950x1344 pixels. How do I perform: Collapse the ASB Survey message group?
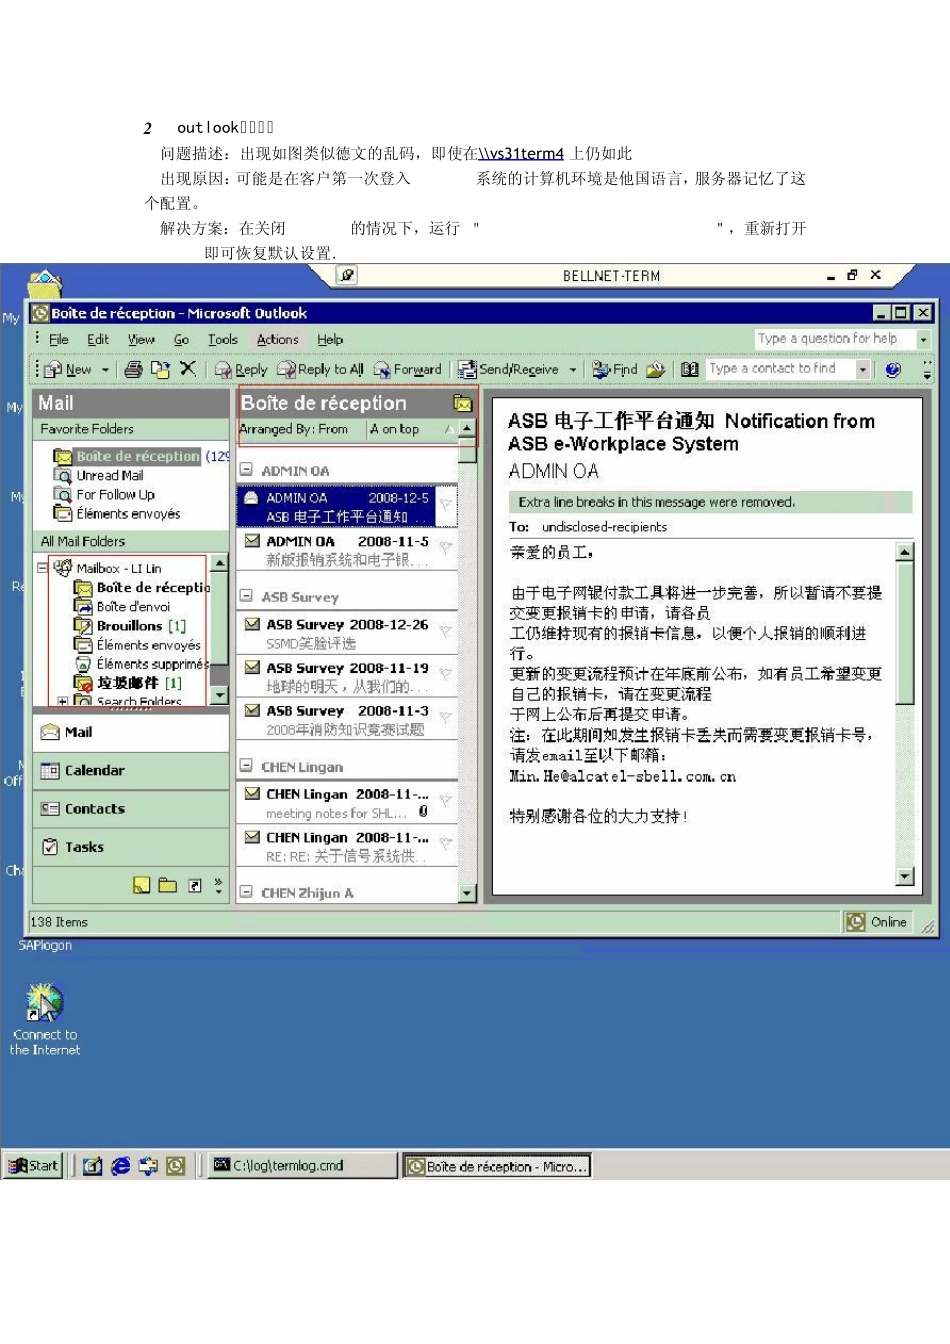tap(246, 595)
